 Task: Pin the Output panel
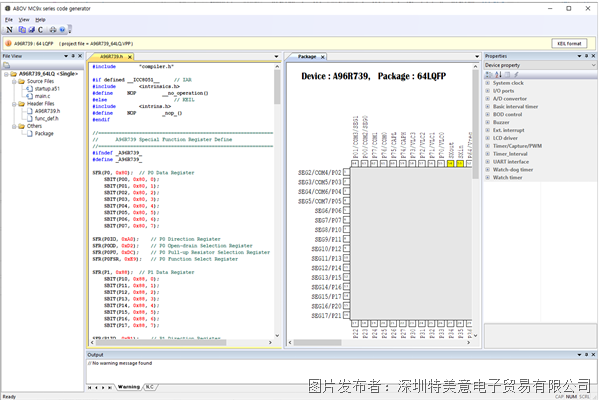click(x=586, y=354)
